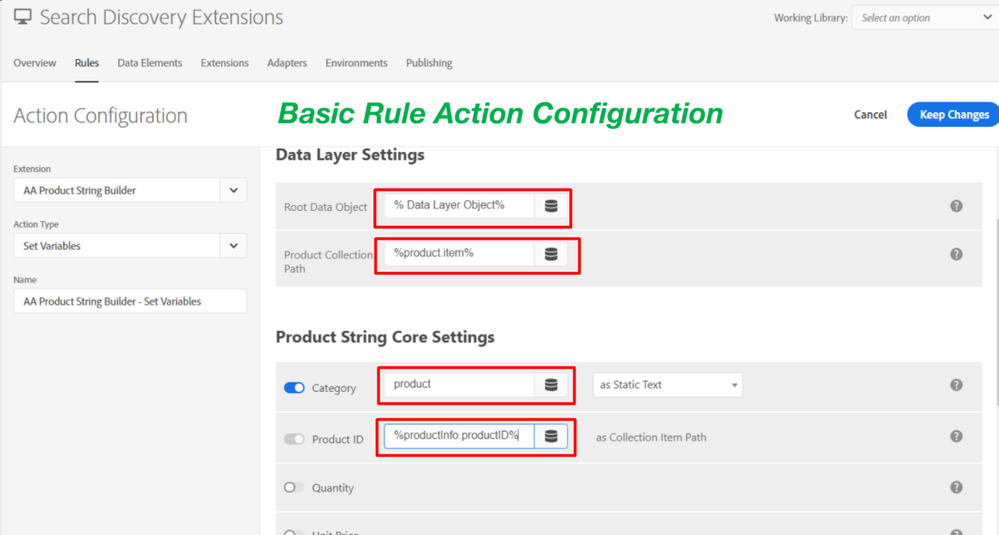Cancel the action configuration

(x=870, y=115)
